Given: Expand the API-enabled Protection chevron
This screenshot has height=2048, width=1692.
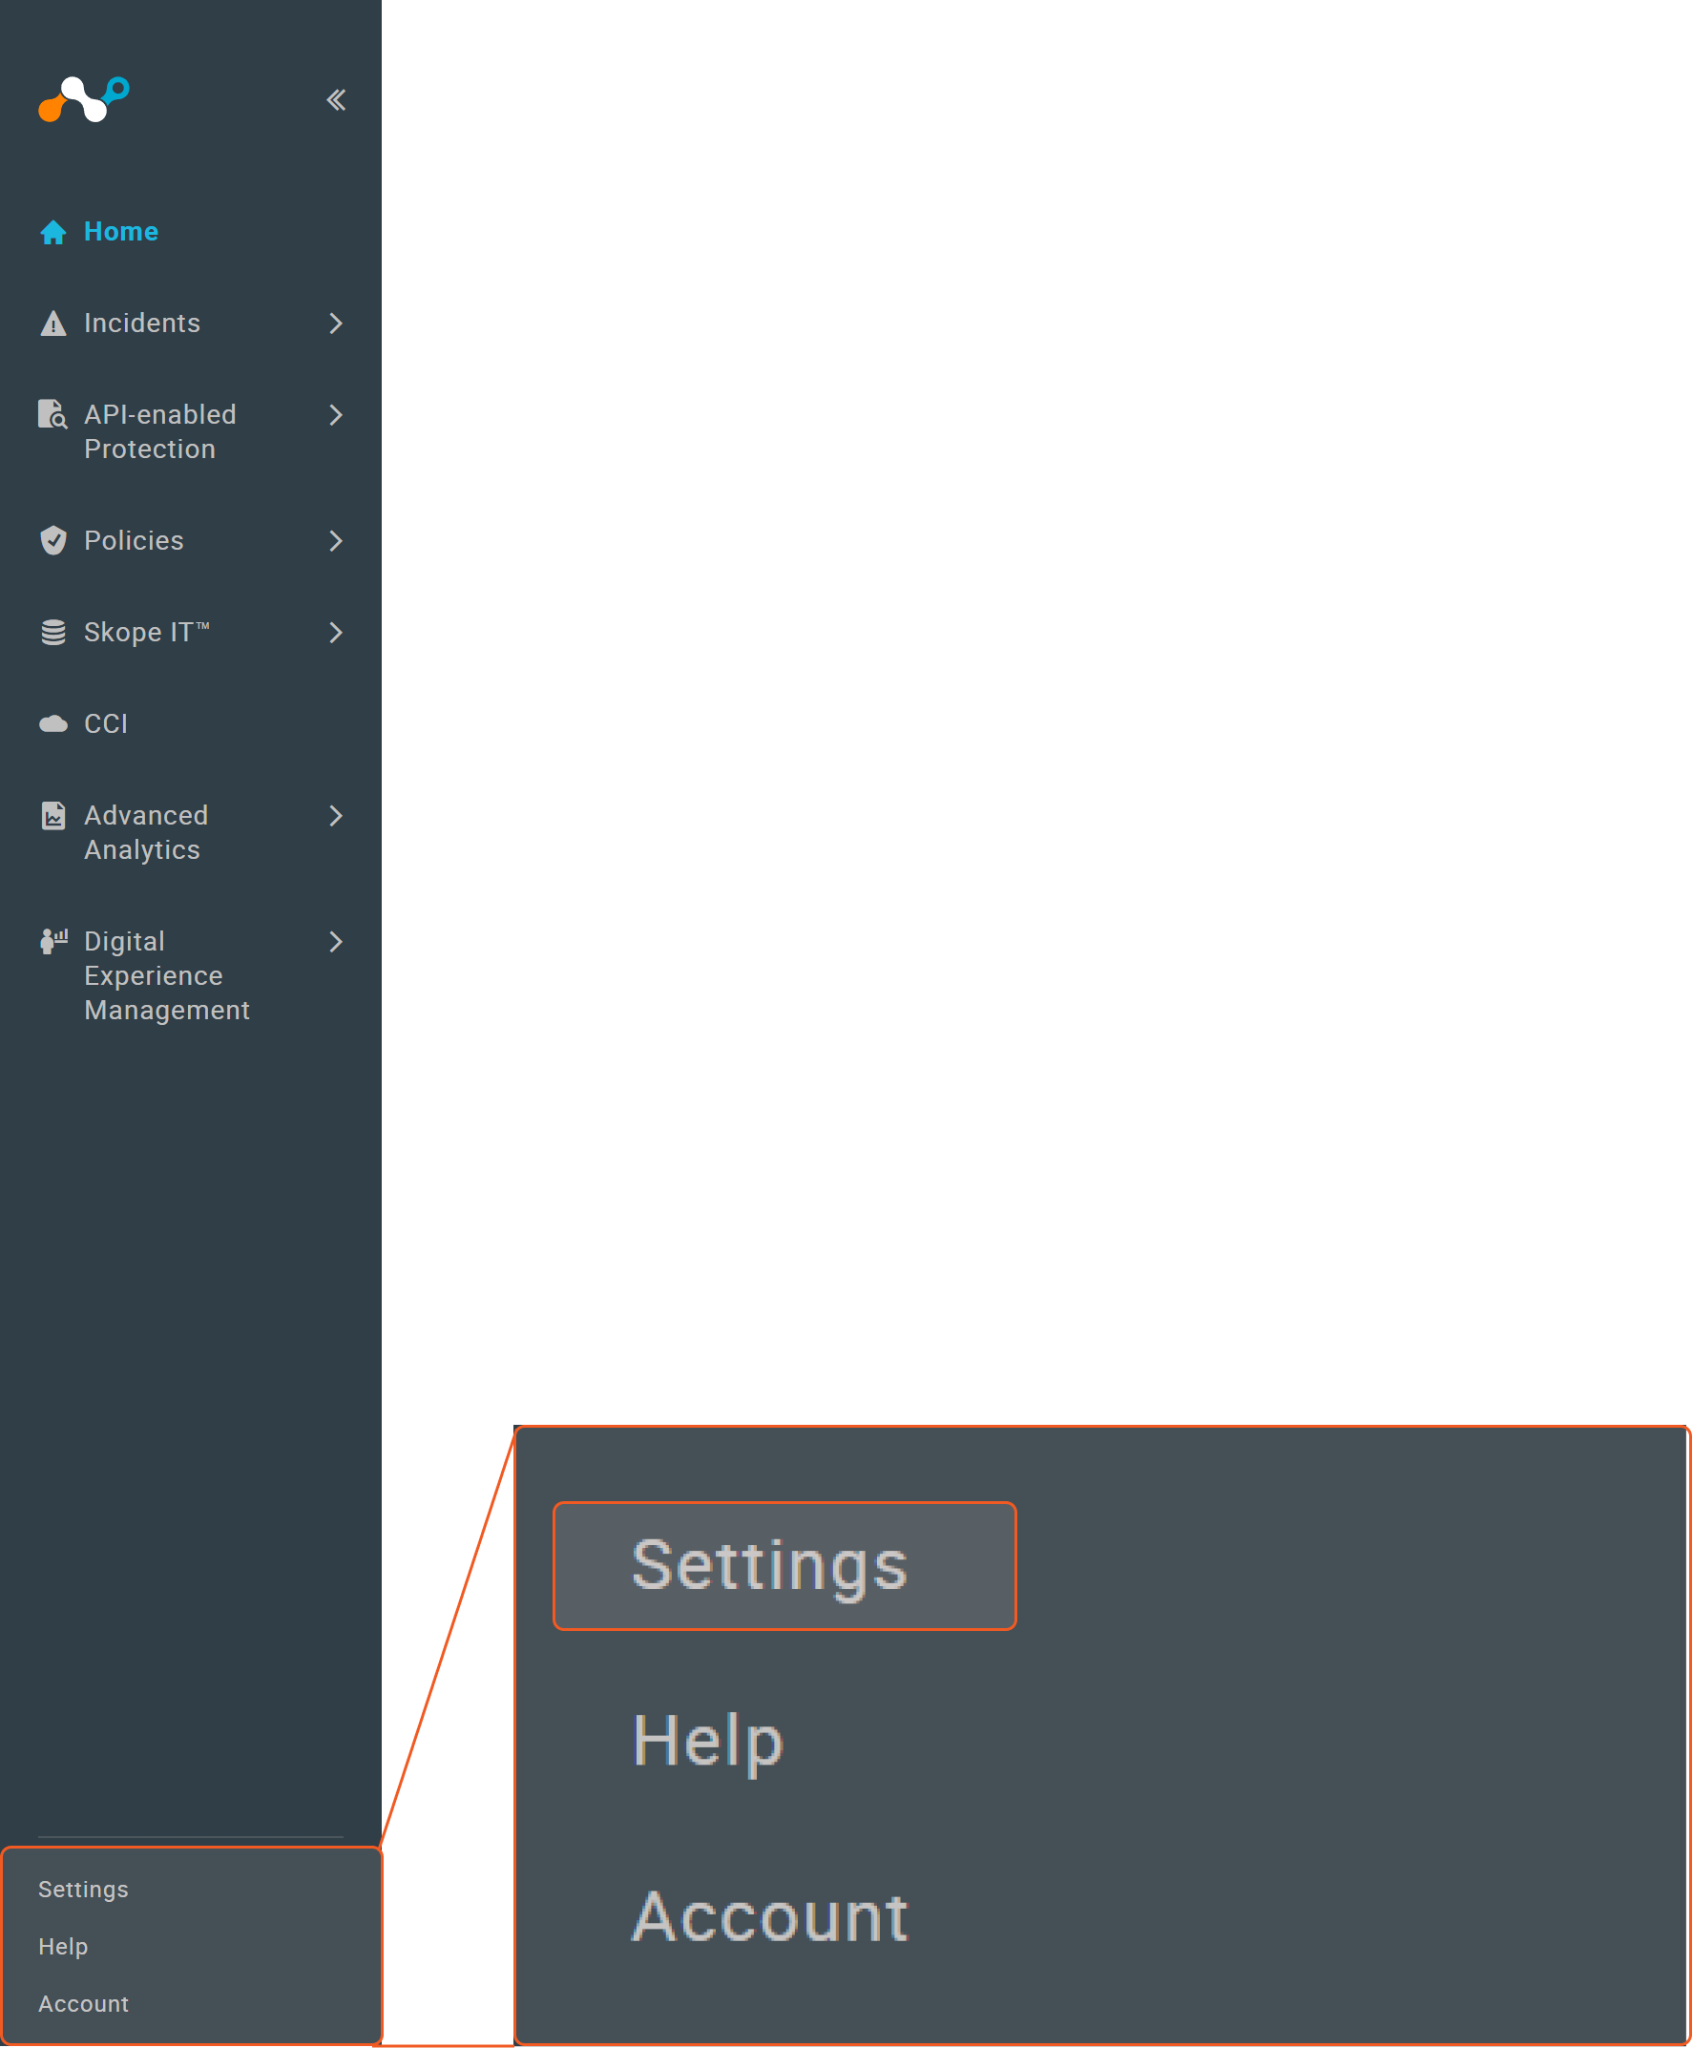Looking at the screenshot, I should (x=336, y=414).
